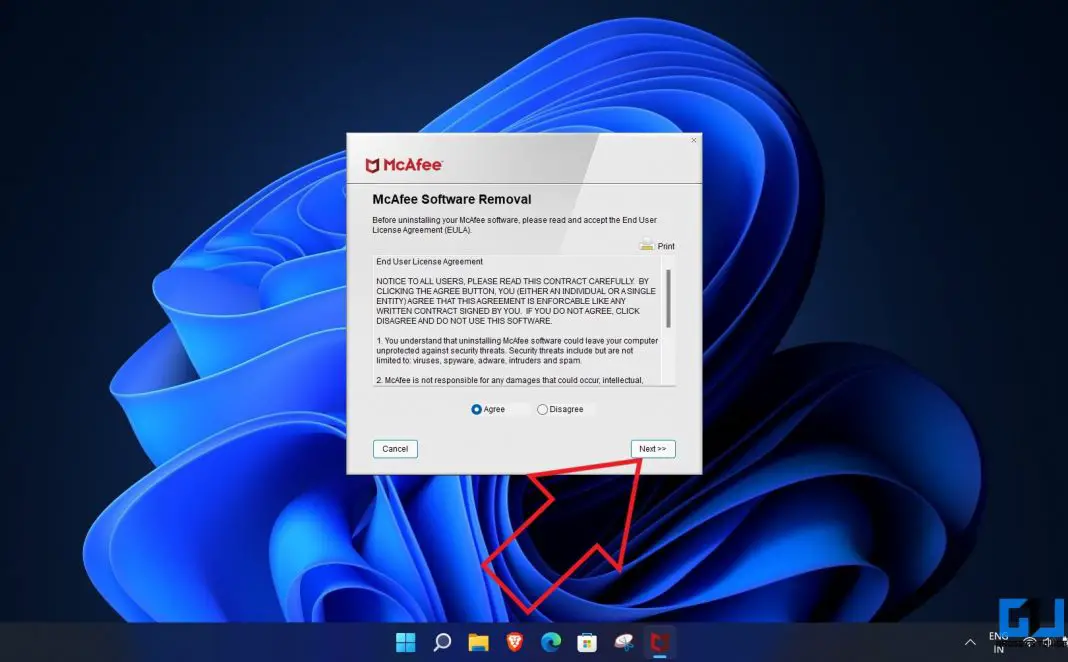Launch Microsoft Edge from the taskbar
Screen dimensions: 1068x662
point(551,642)
